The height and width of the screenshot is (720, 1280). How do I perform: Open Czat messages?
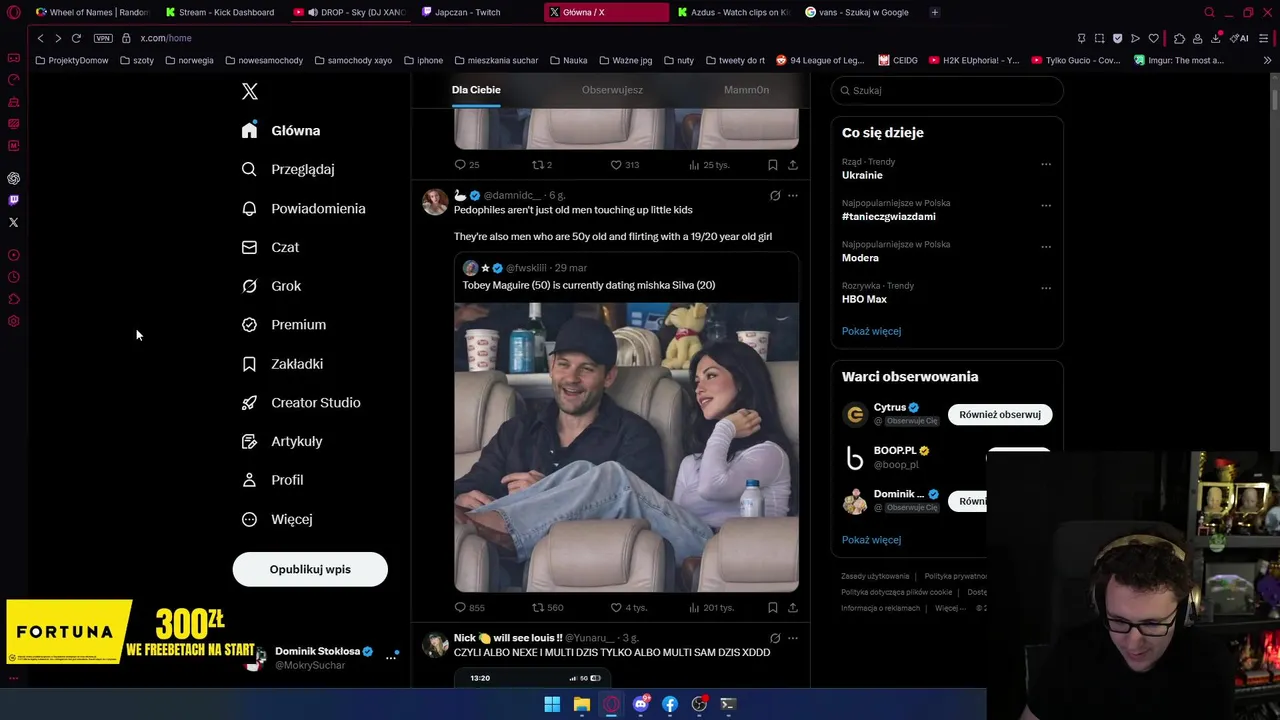click(x=270, y=247)
